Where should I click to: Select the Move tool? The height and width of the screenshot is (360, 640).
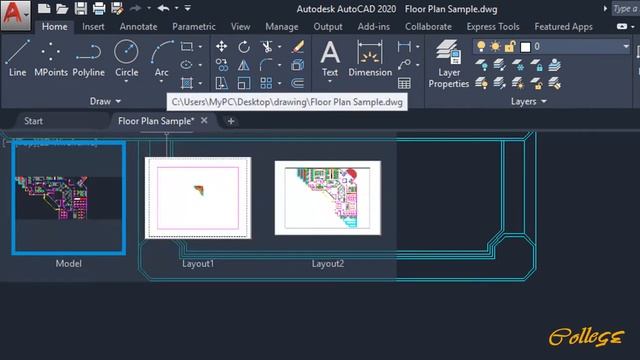[222, 47]
